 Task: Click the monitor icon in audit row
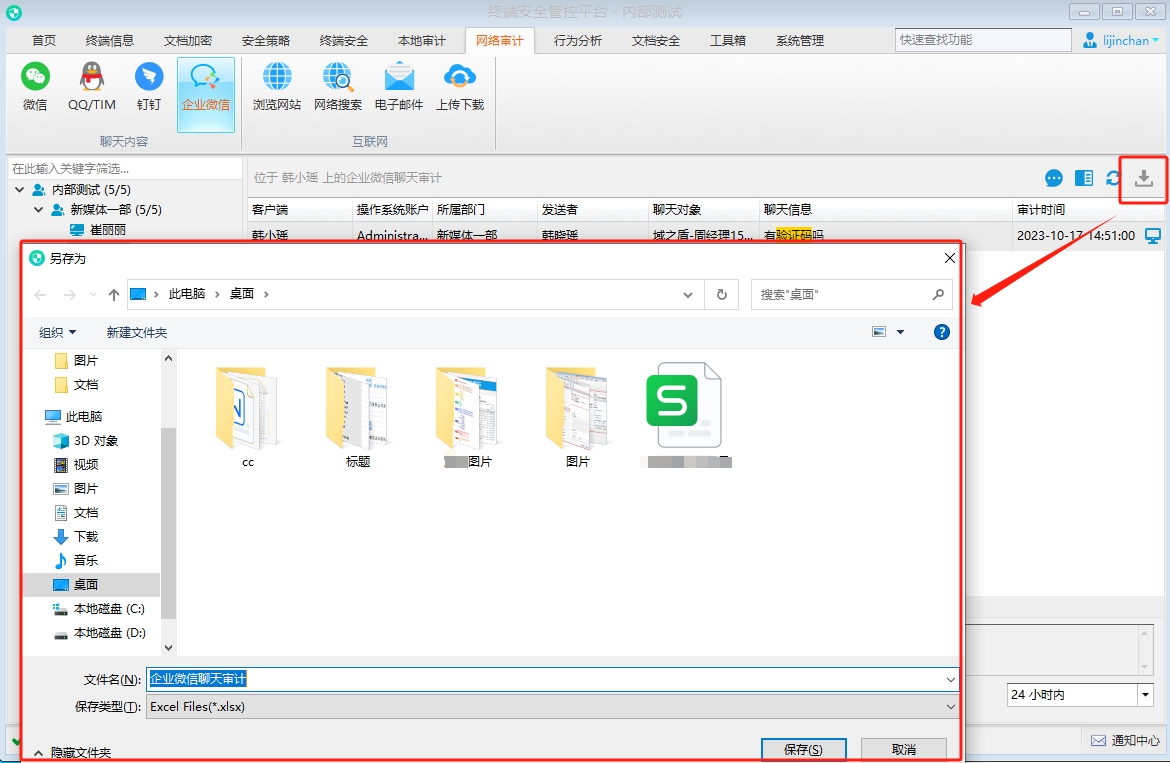pyautogui.click(x=1153, y=236)
